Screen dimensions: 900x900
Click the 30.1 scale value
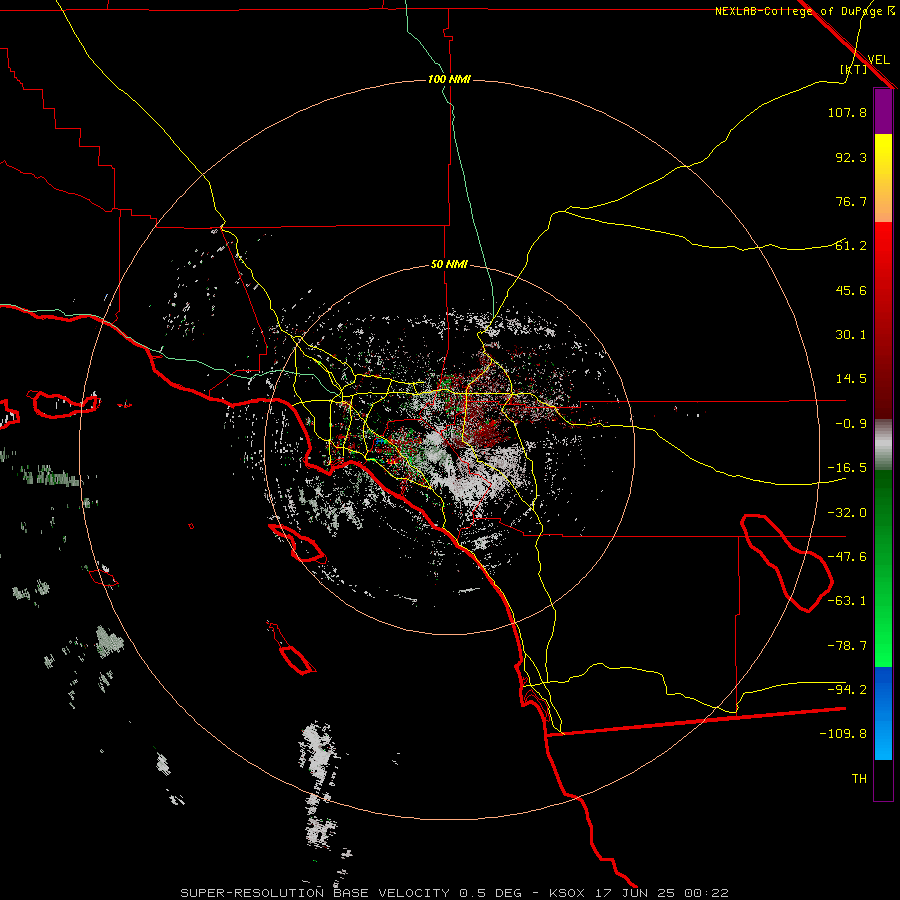coord(851,335)
